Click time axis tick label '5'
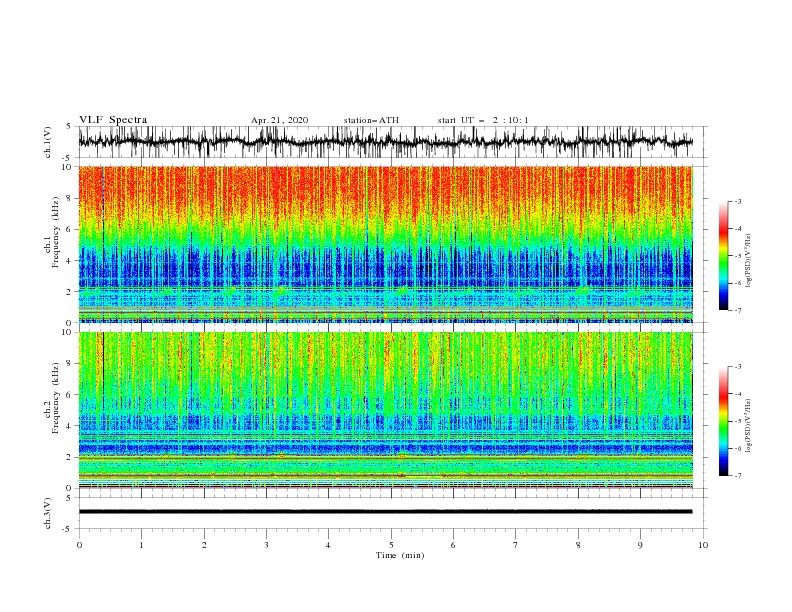The height and width of the screenshot is (612, 792). tap(391, 545)
